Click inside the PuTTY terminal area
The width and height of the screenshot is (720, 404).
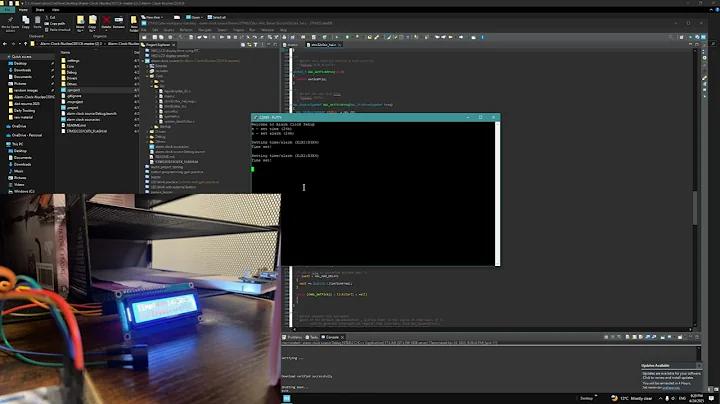[373, 193]
